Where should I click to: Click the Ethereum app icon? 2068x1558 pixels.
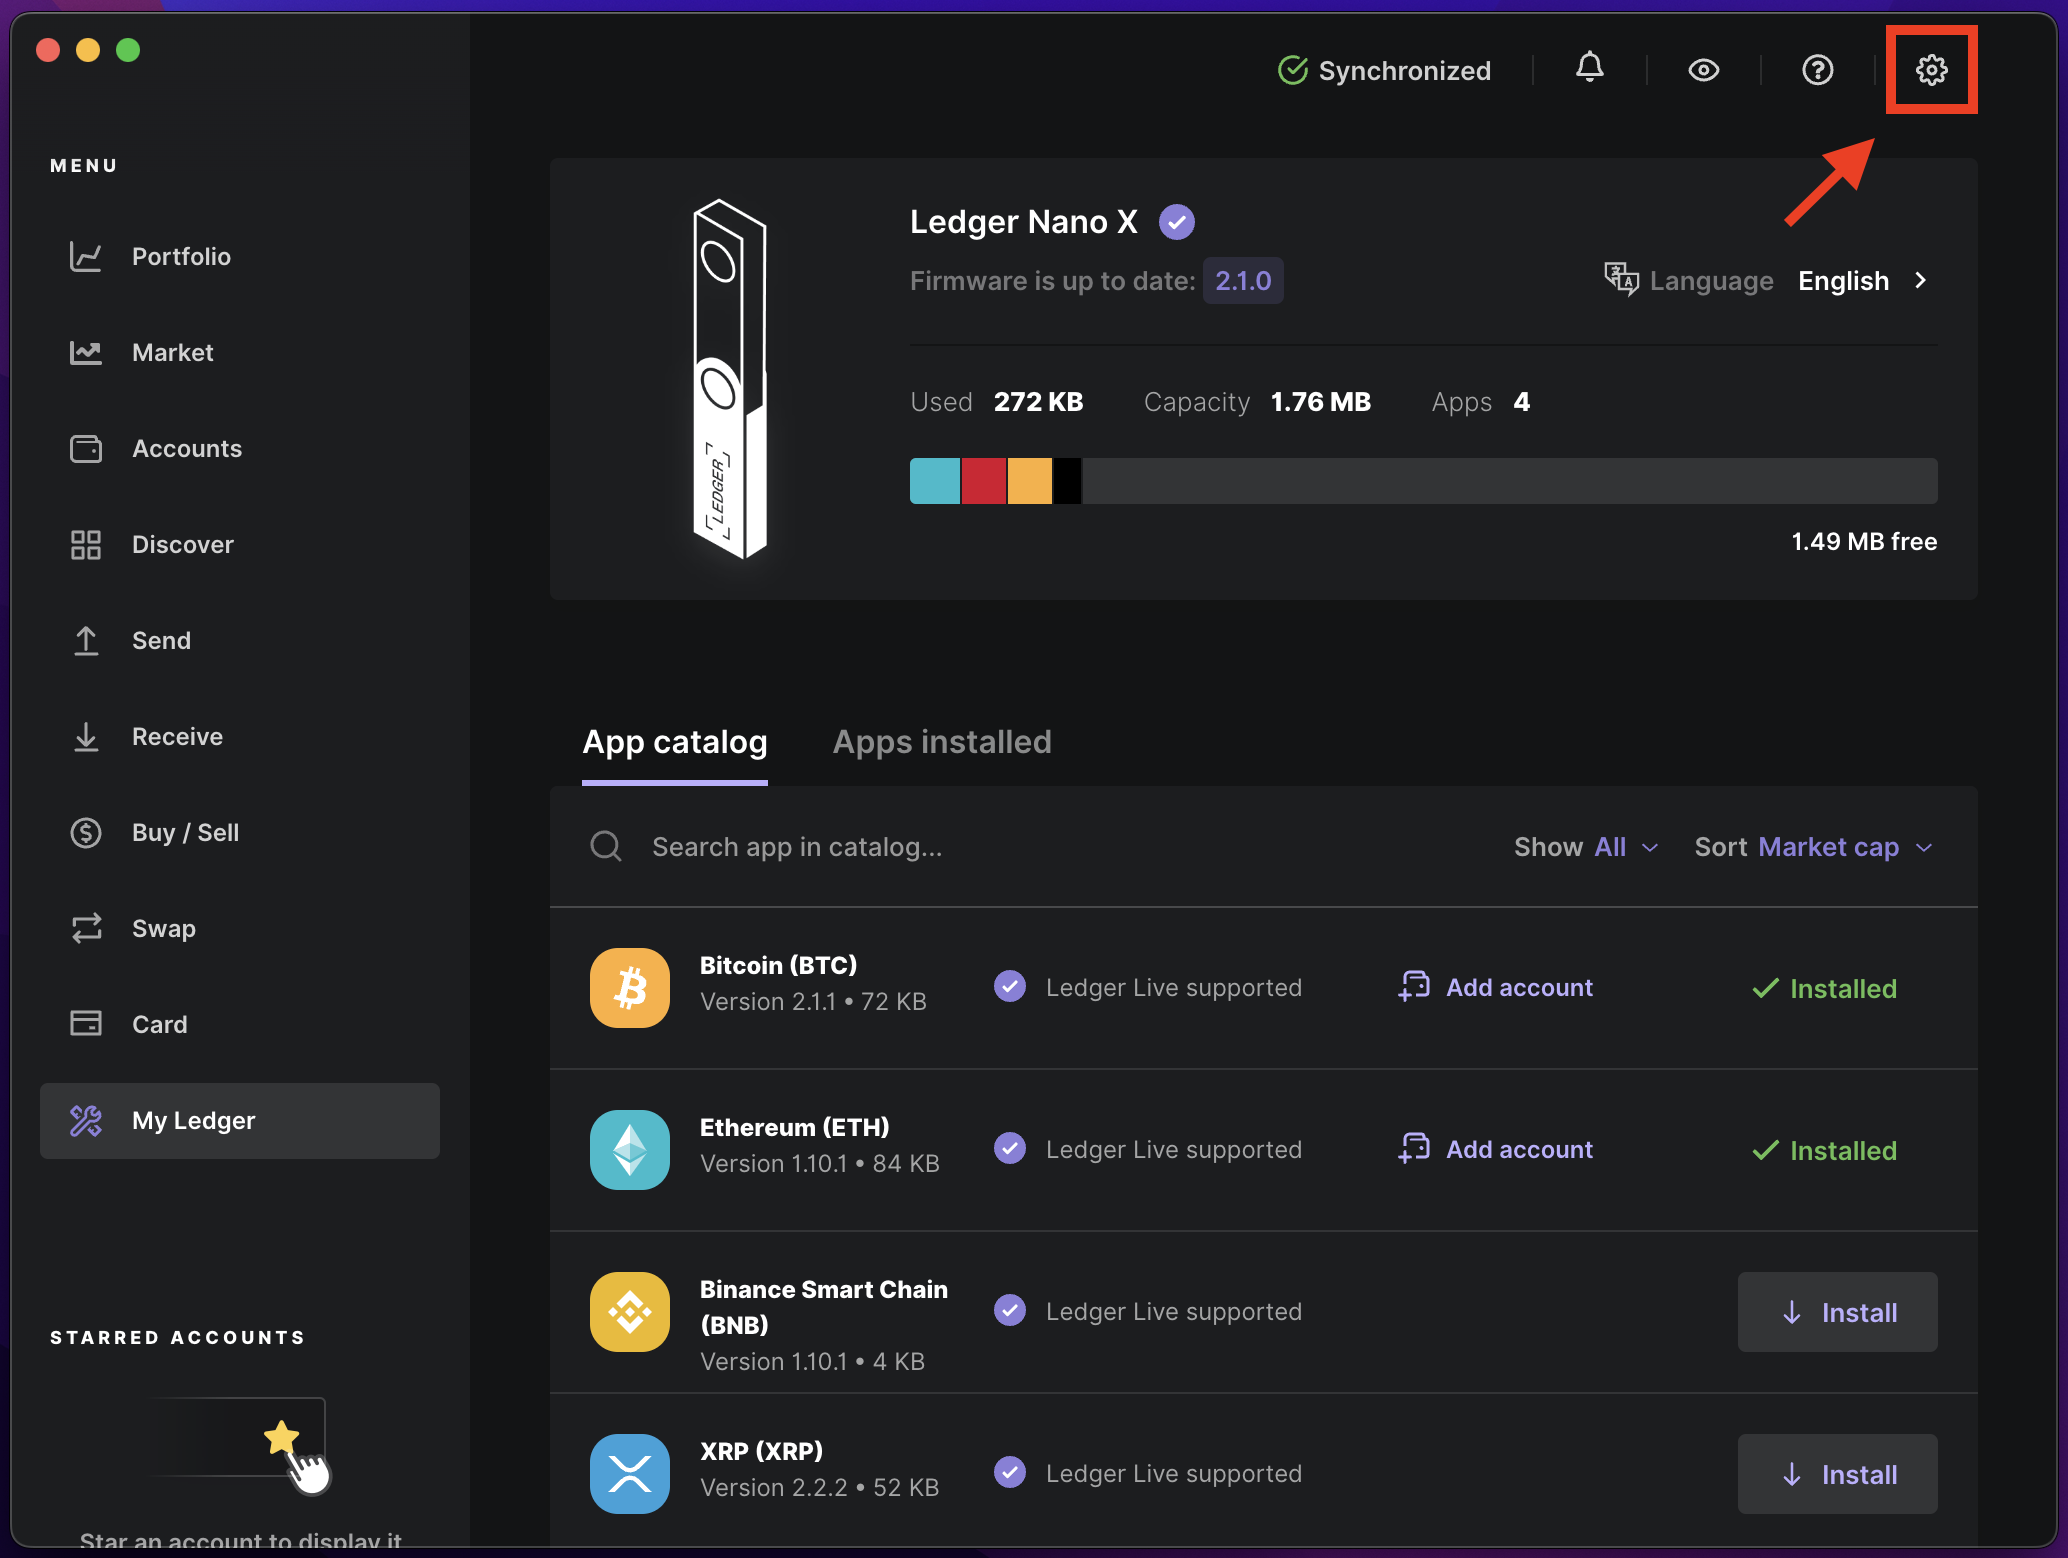(629, 1150)
